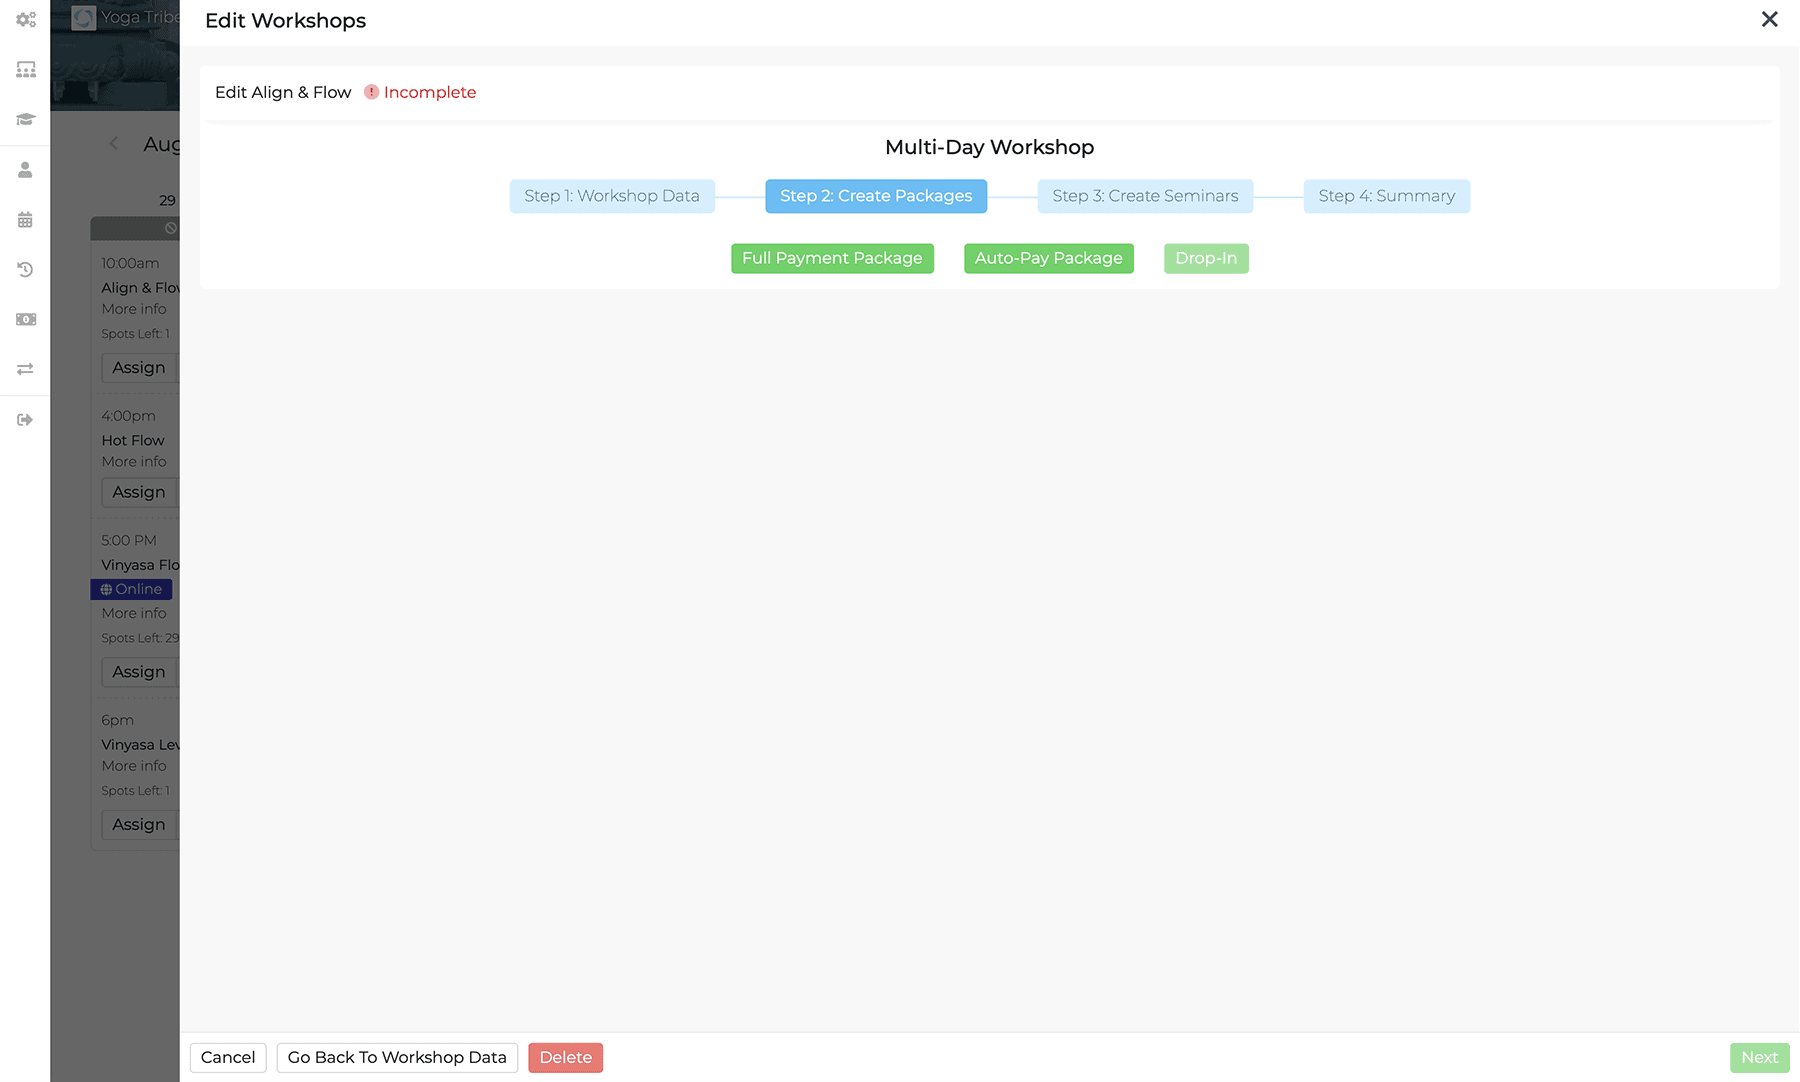Open the calendar icon in sidebar

26,220
